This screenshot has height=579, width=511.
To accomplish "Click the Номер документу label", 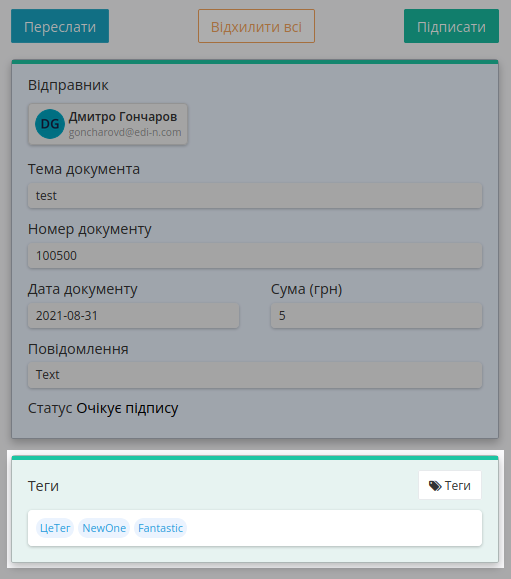I will pos(90,229).
